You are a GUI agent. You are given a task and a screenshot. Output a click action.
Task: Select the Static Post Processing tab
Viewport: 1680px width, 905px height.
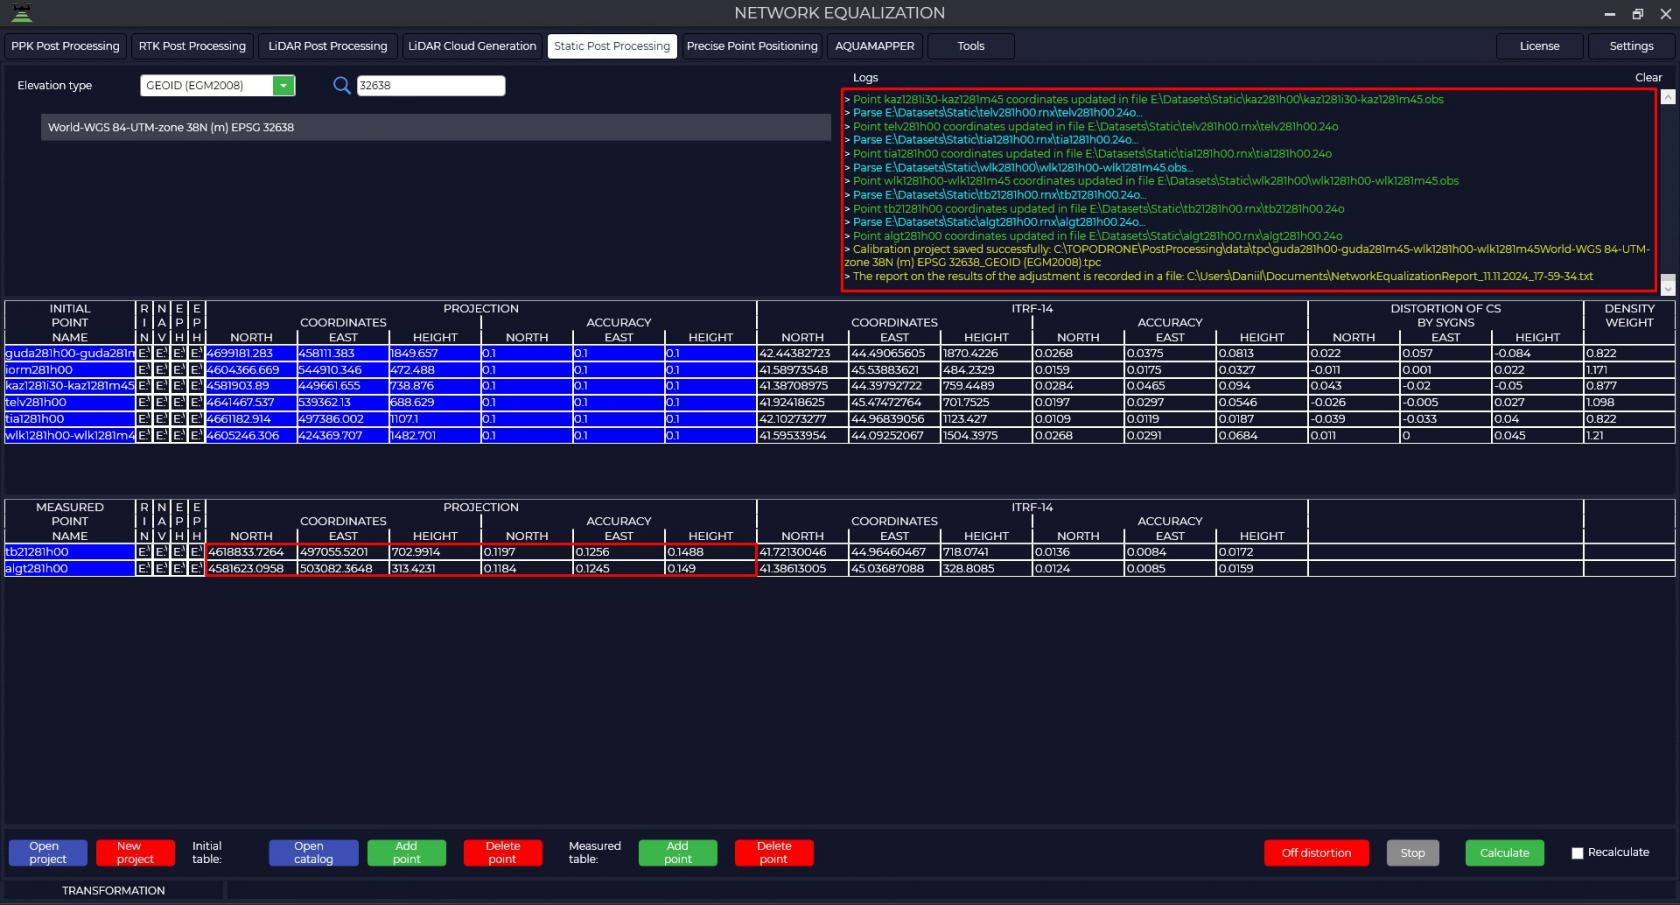pyautogui.click(x=612, y=46)
